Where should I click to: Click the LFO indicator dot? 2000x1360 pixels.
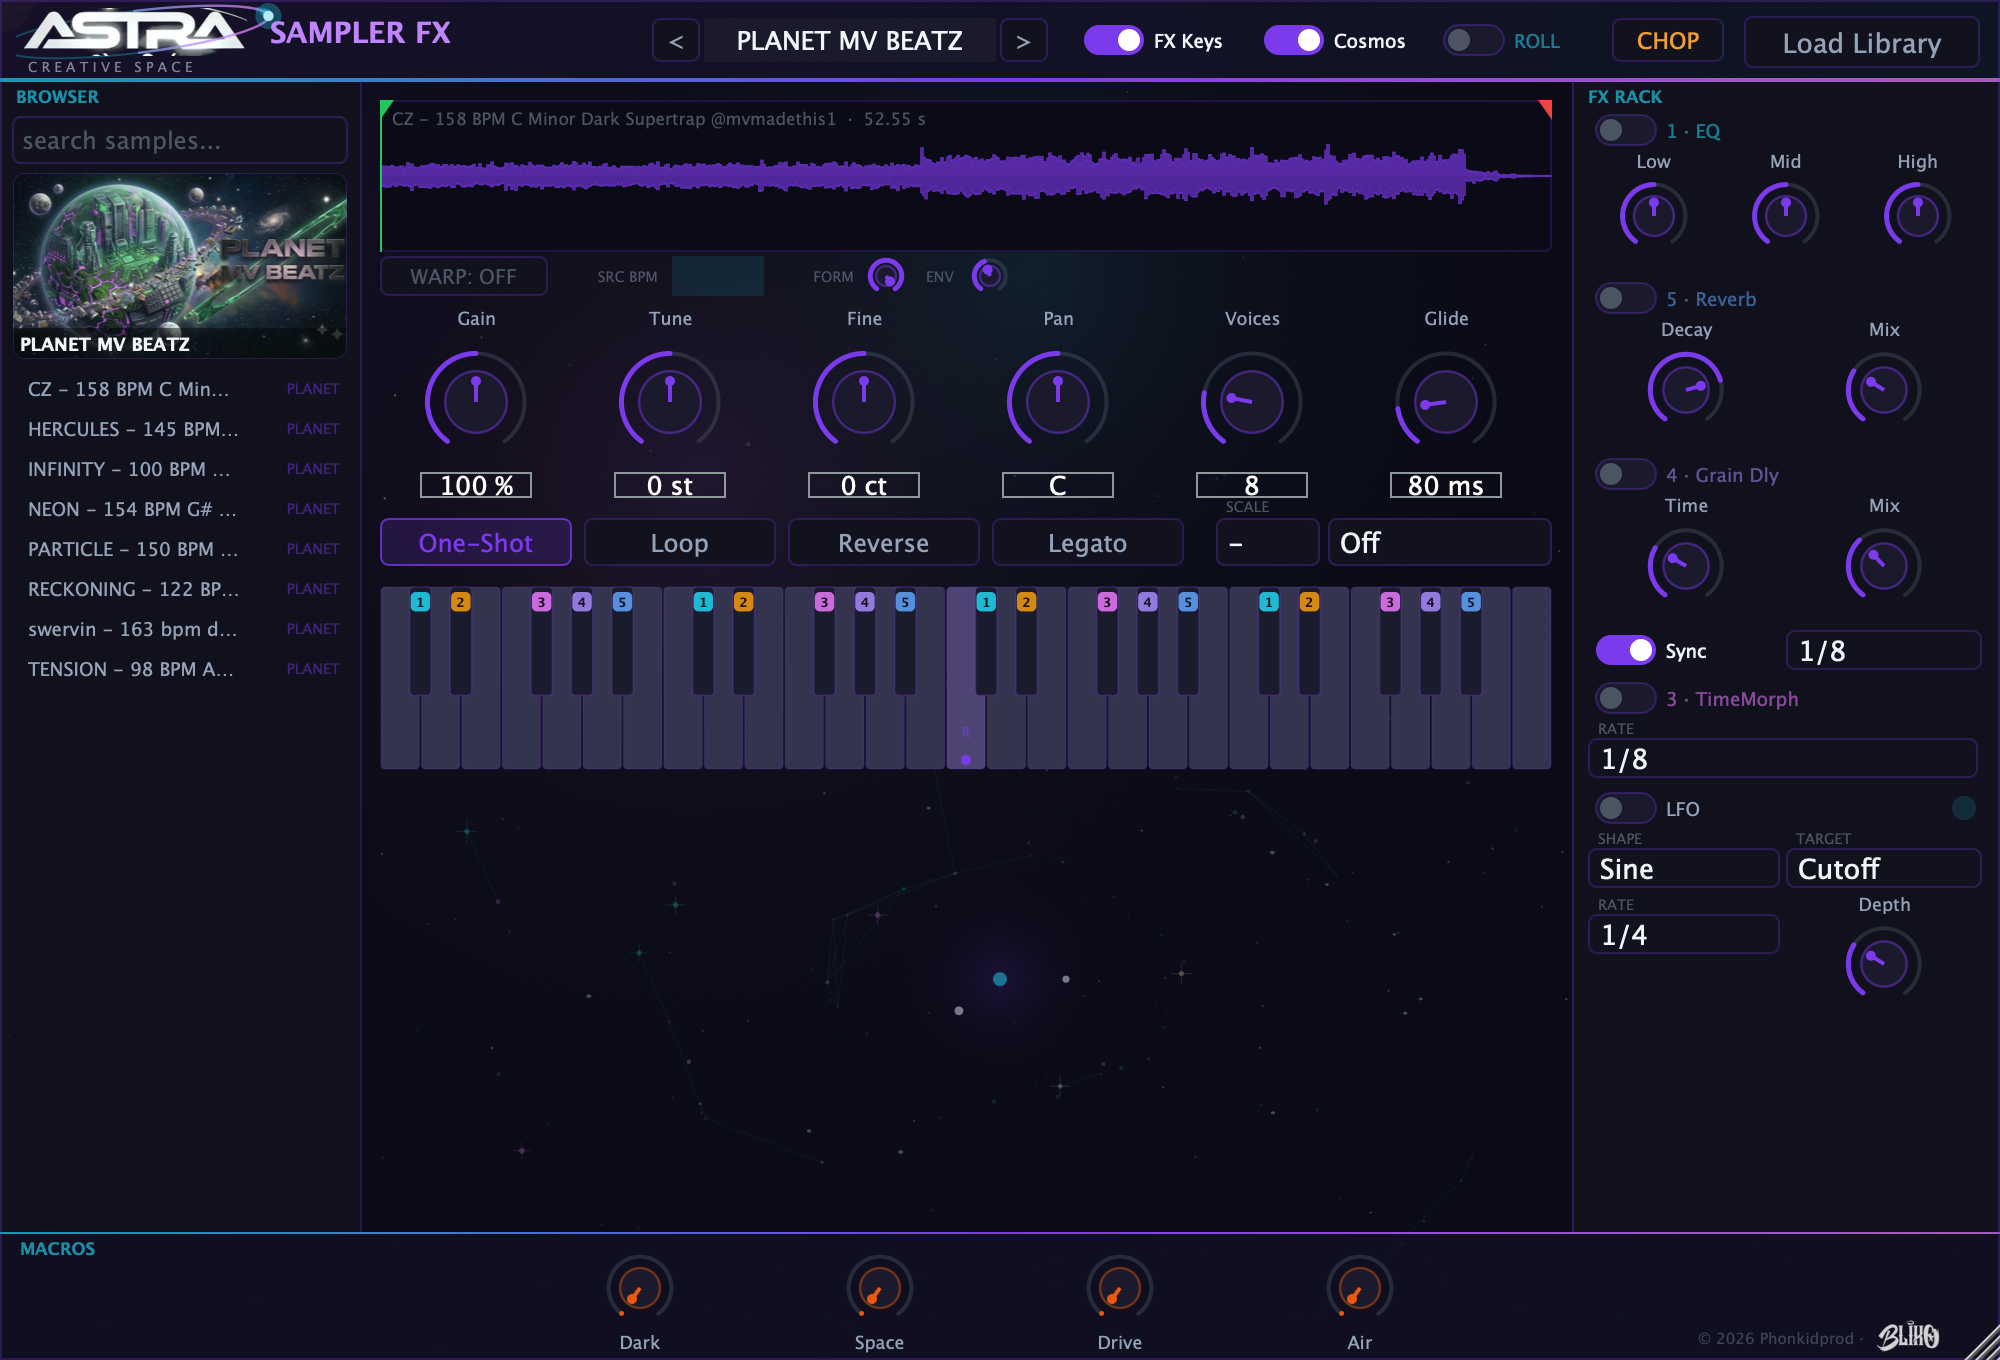[x=1964, y=808]
